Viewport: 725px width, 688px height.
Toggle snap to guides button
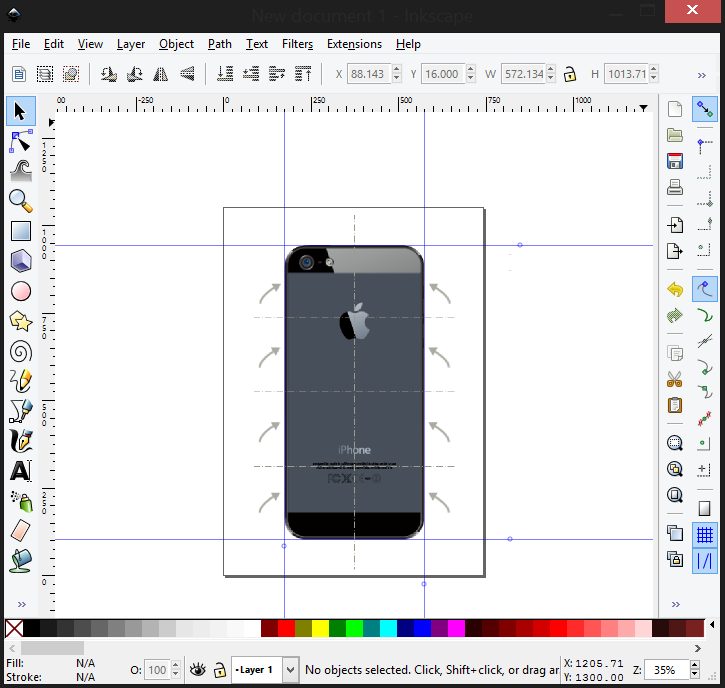click(704, 561)
